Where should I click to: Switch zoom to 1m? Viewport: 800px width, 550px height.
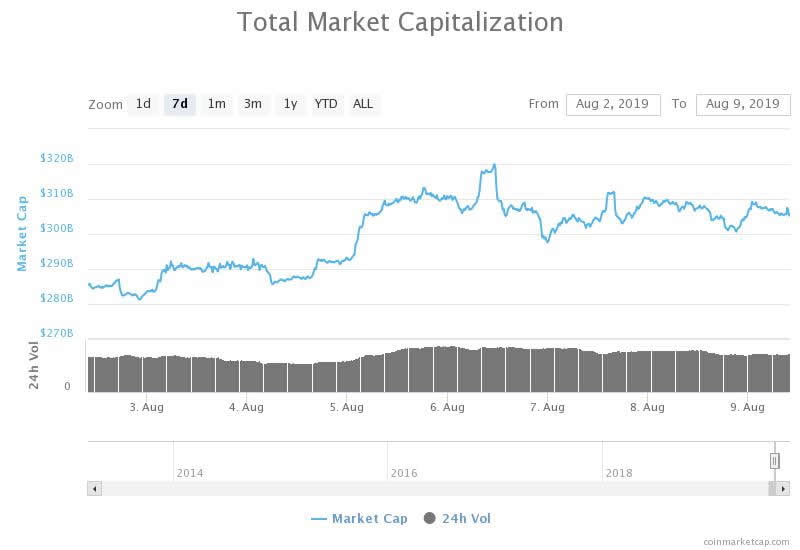pos(216,104)
